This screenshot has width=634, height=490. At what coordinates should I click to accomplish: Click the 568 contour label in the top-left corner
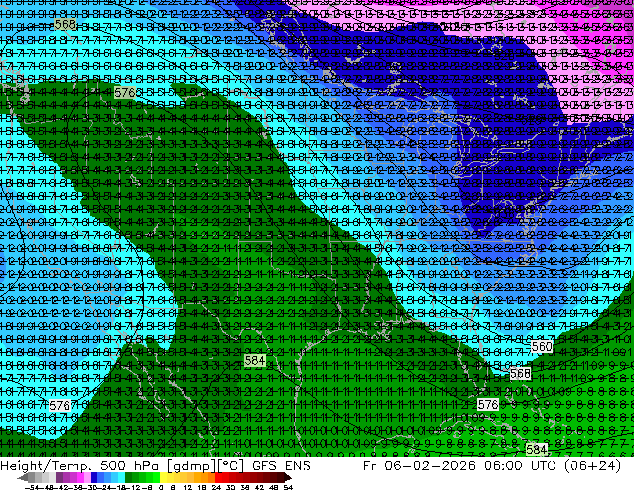tap(65, 24)
